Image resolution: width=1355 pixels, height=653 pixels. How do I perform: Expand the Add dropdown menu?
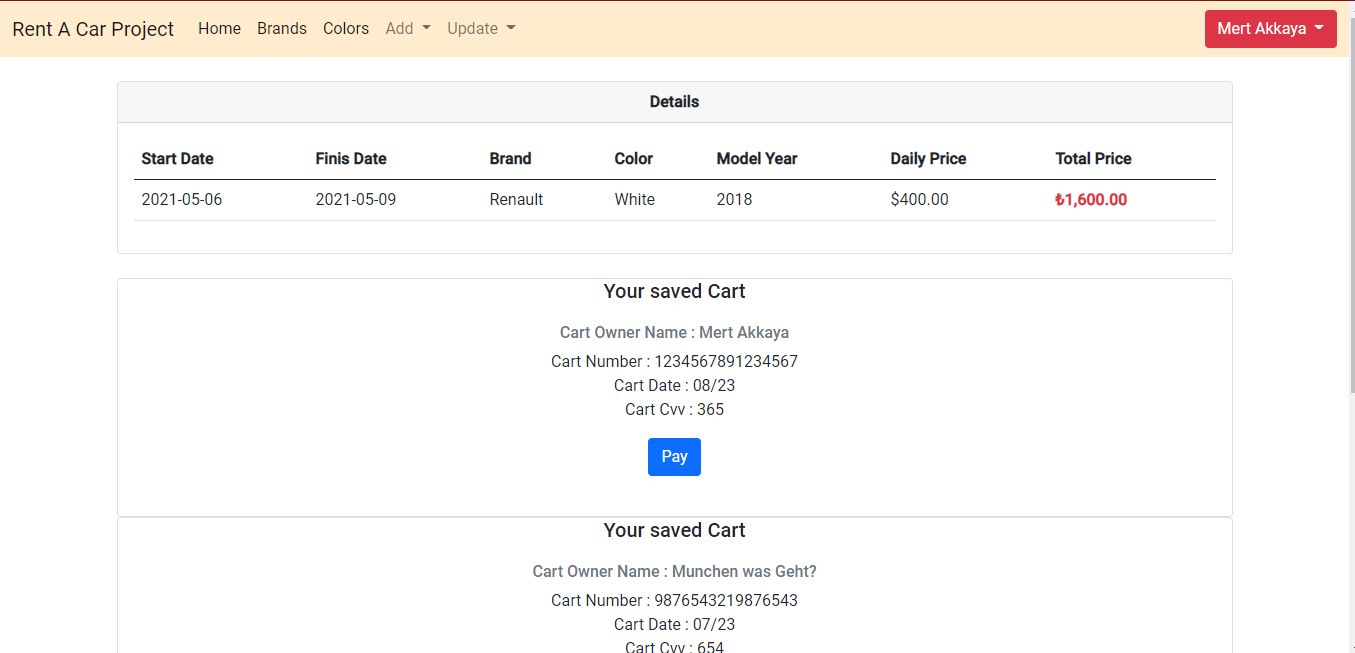[408, 29]
